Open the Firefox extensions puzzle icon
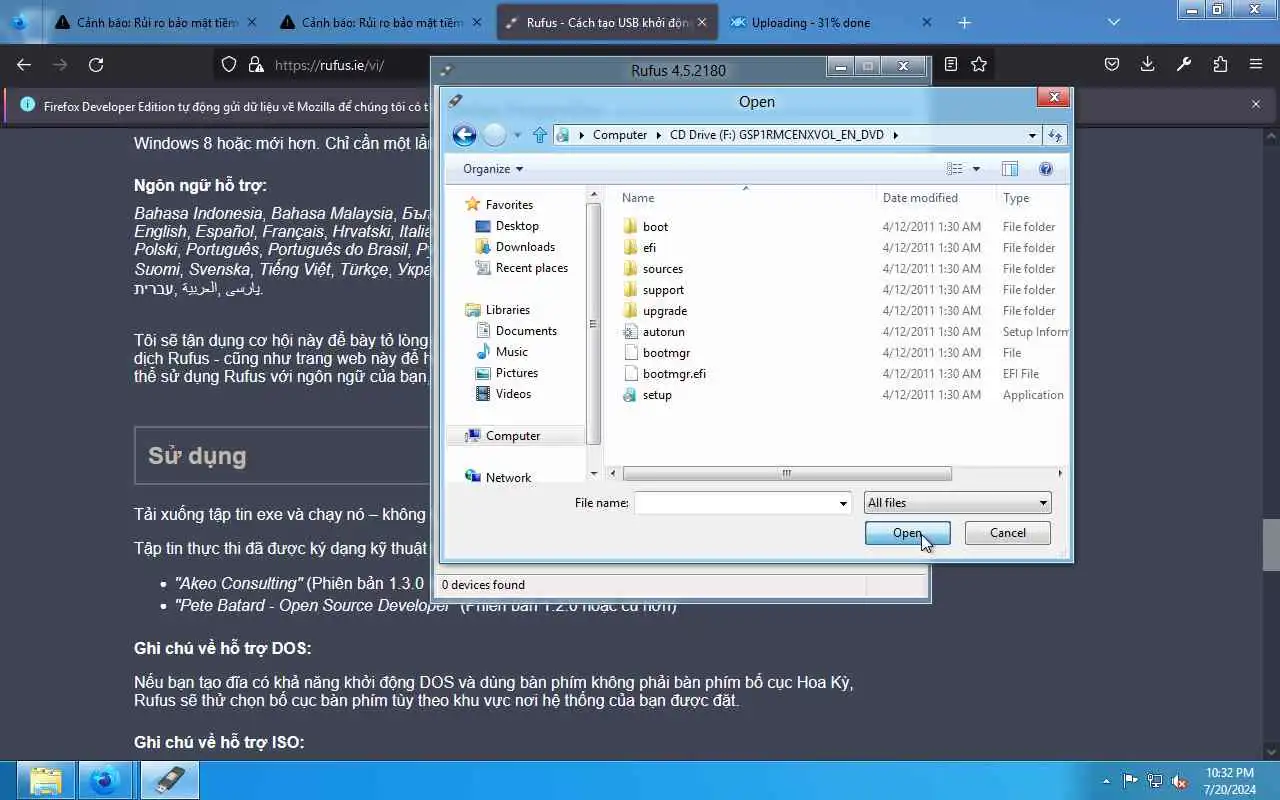 [1220, 65]
